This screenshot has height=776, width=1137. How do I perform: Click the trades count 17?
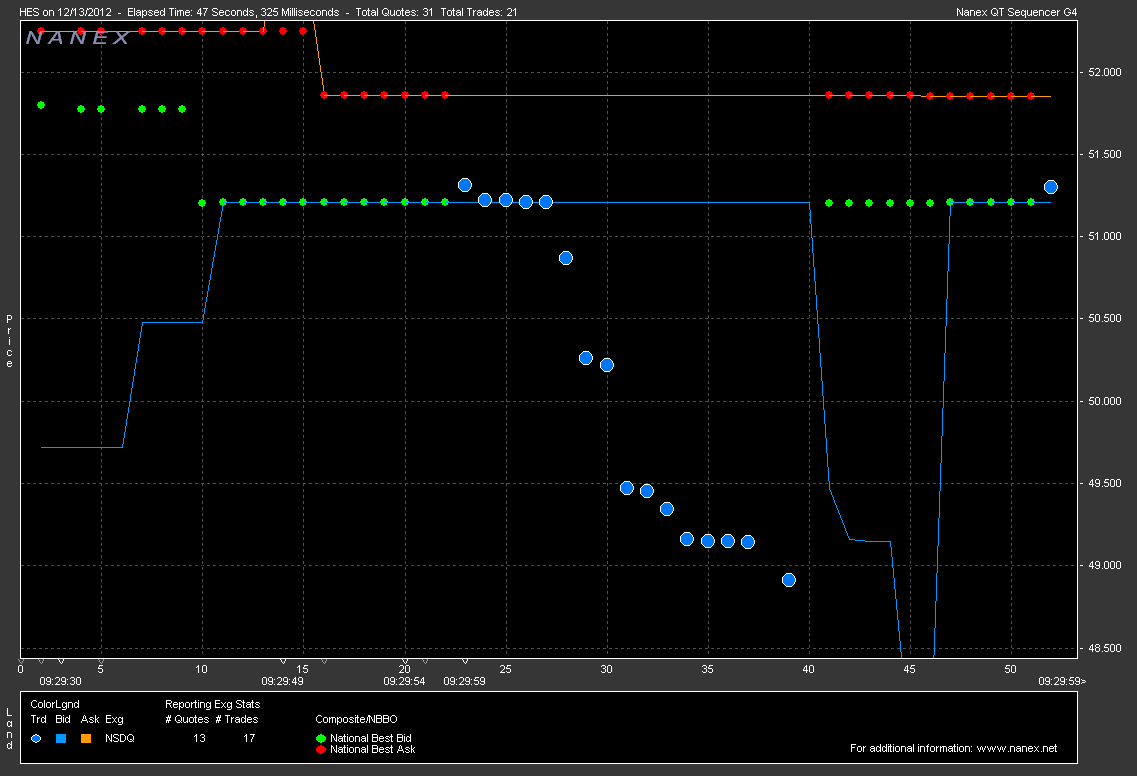(249, 738)
